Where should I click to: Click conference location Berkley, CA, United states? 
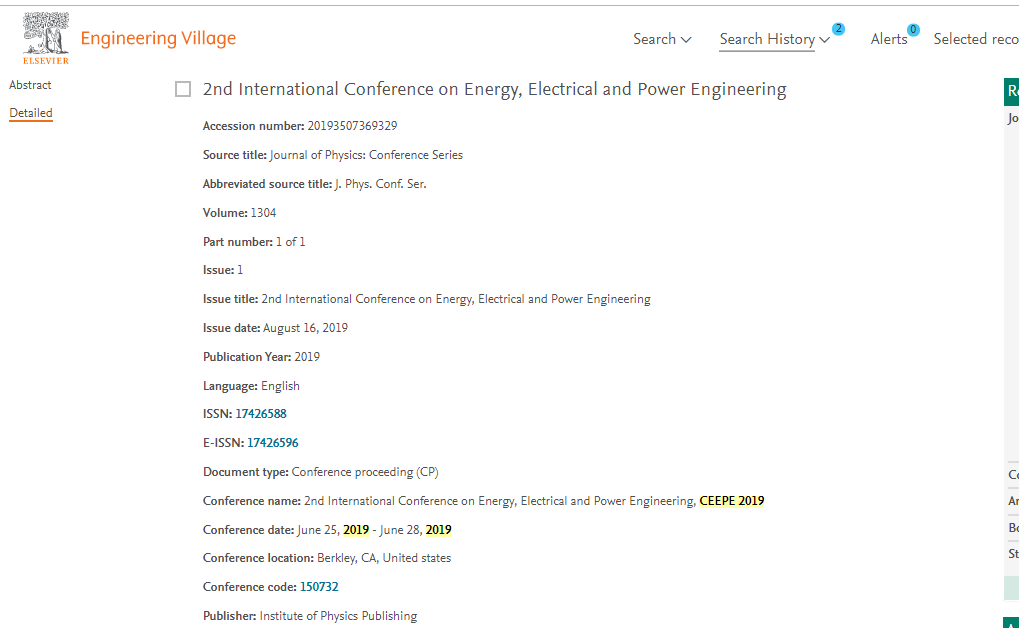click(x=384, y=558)
